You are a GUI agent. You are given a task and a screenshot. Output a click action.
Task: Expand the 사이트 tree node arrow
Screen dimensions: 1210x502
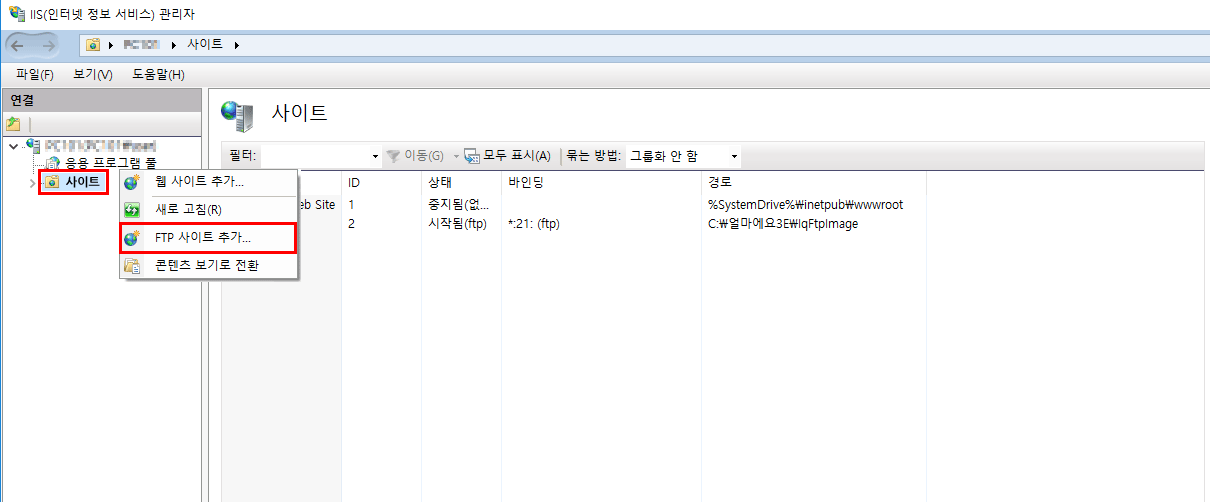click(32, 182)
